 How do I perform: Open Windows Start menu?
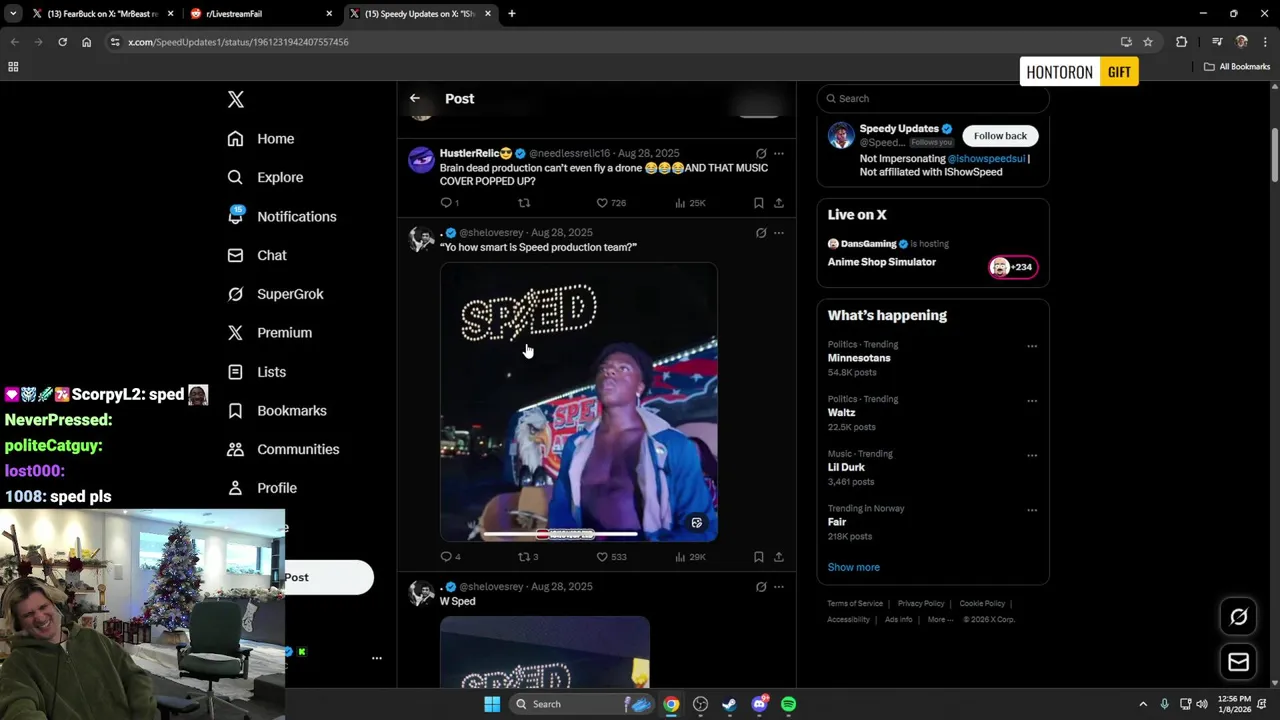point(491,704)
